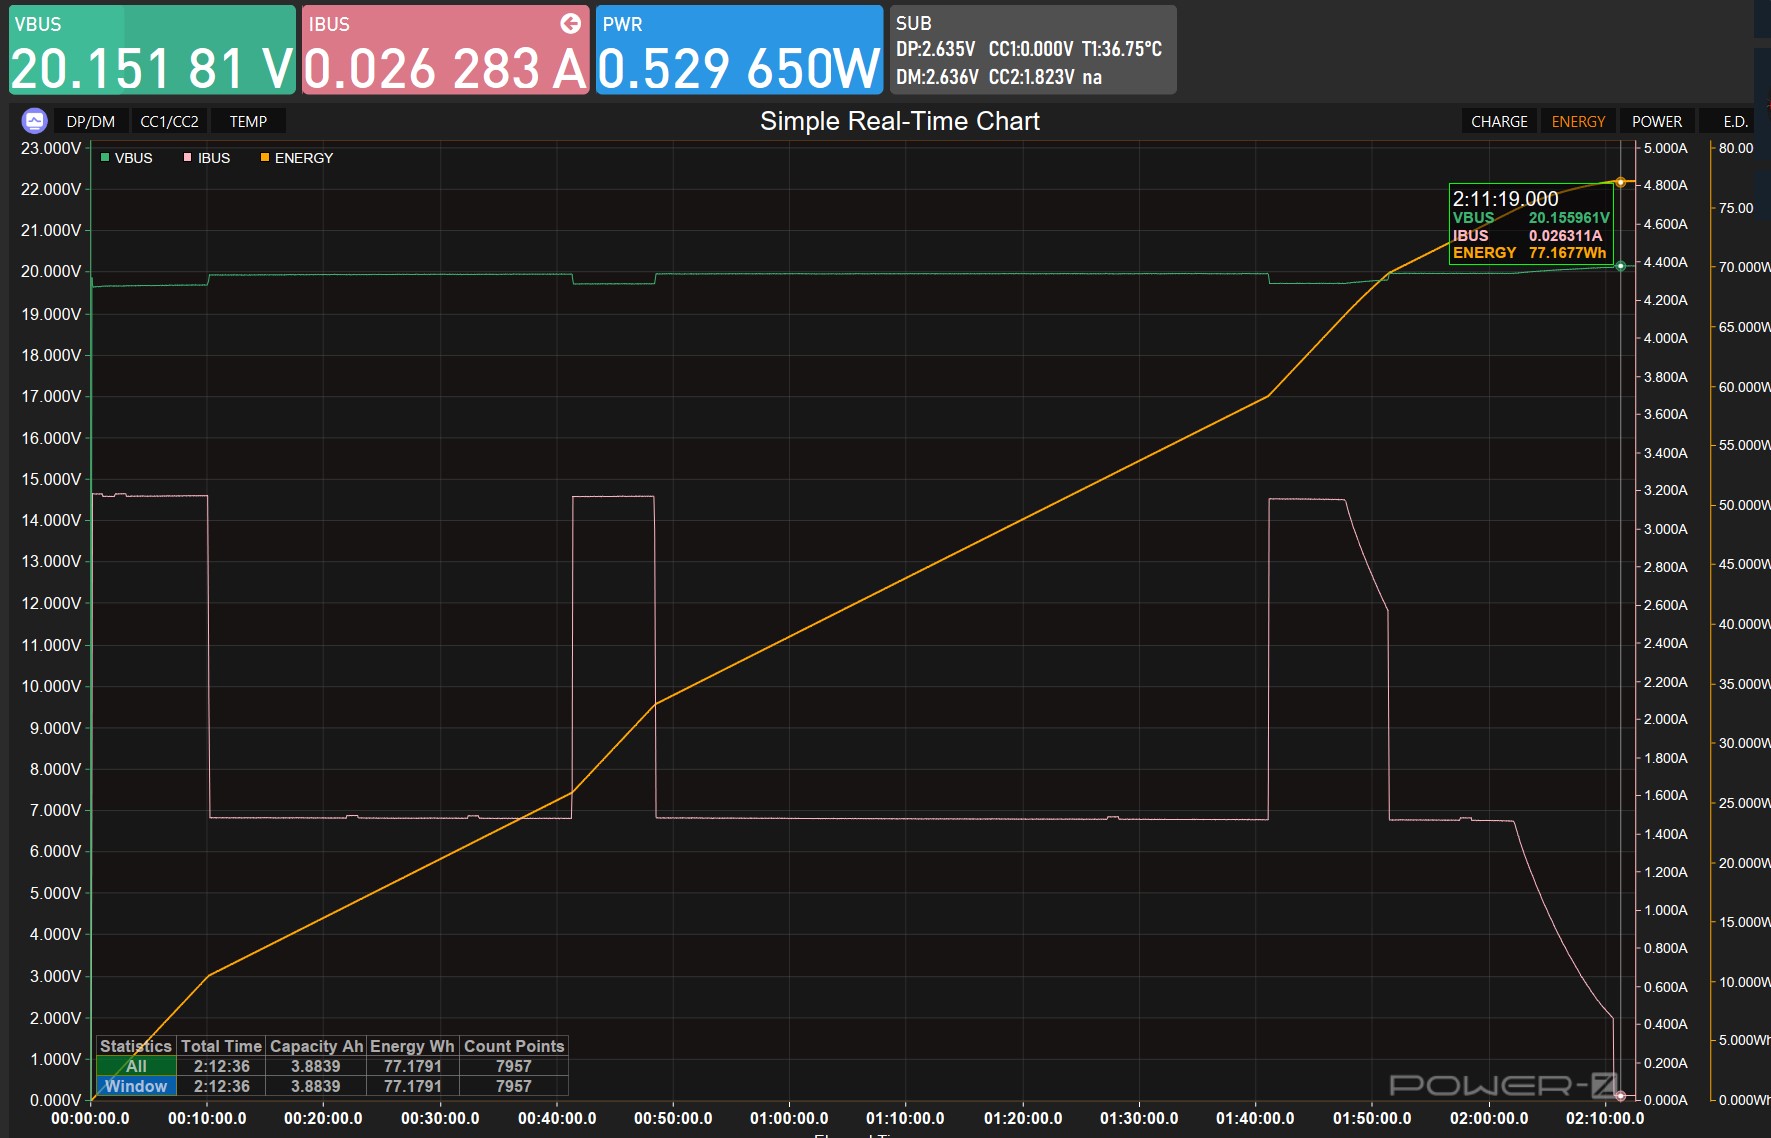Switch chart to CHARGE view
The image size is (1771, 1138).
(1499, 121)
